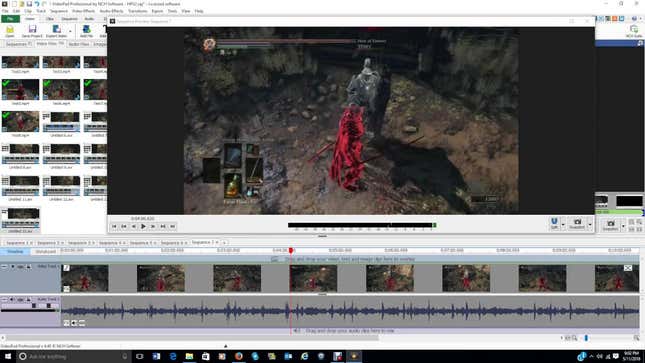Click the transition icon on the last video clip
Screen dimensions: 645x363
(x=628, y=268)
